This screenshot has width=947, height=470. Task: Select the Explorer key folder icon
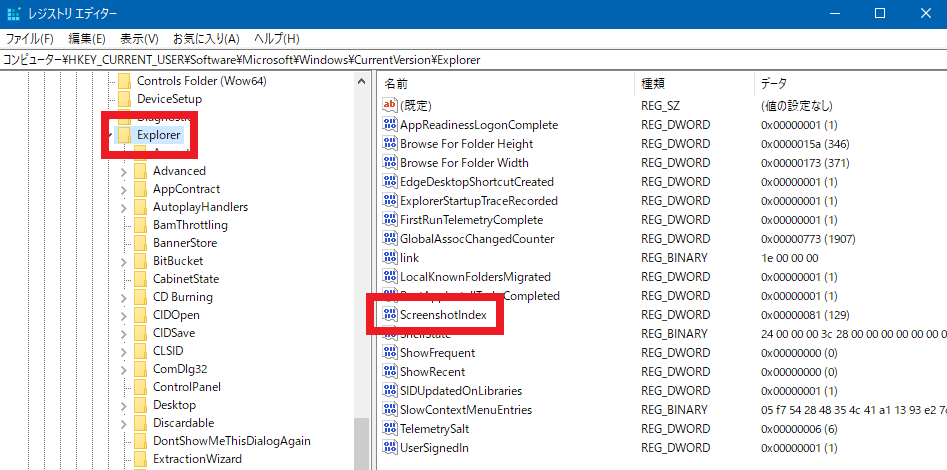[x=124, y=135]
